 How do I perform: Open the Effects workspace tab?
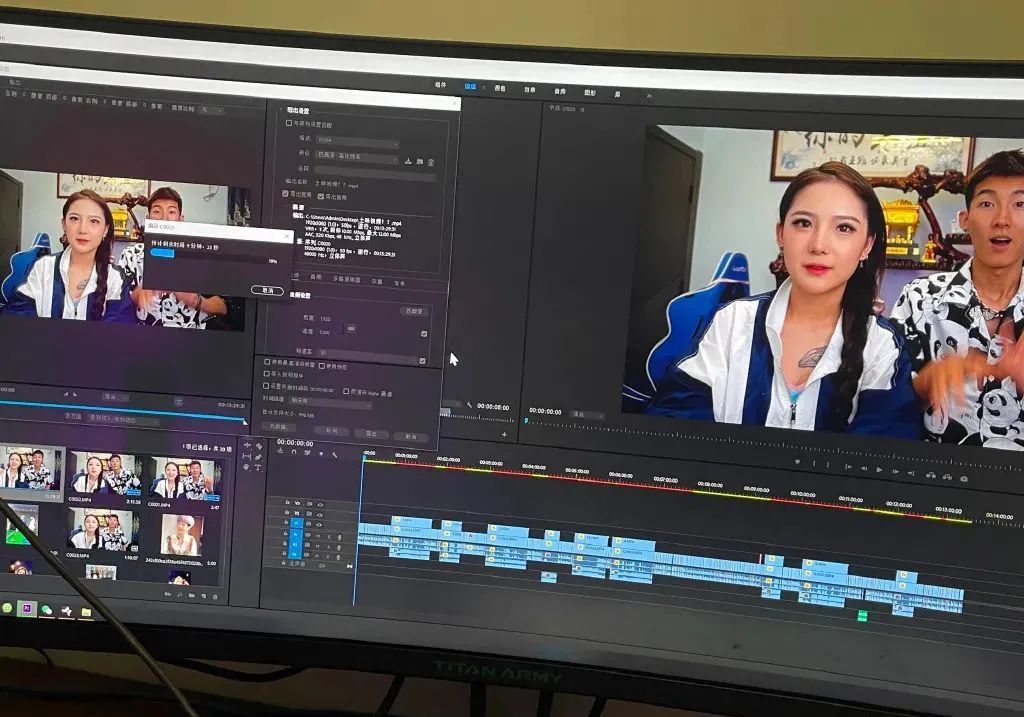(530, 89)
